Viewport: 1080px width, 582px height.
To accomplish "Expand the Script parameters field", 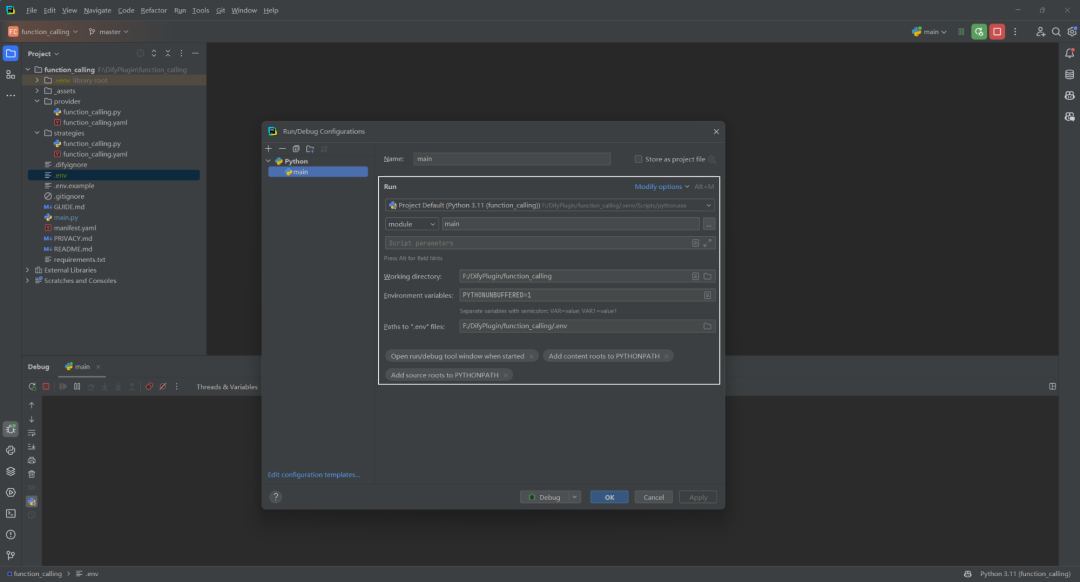I will tap(707, 243).
